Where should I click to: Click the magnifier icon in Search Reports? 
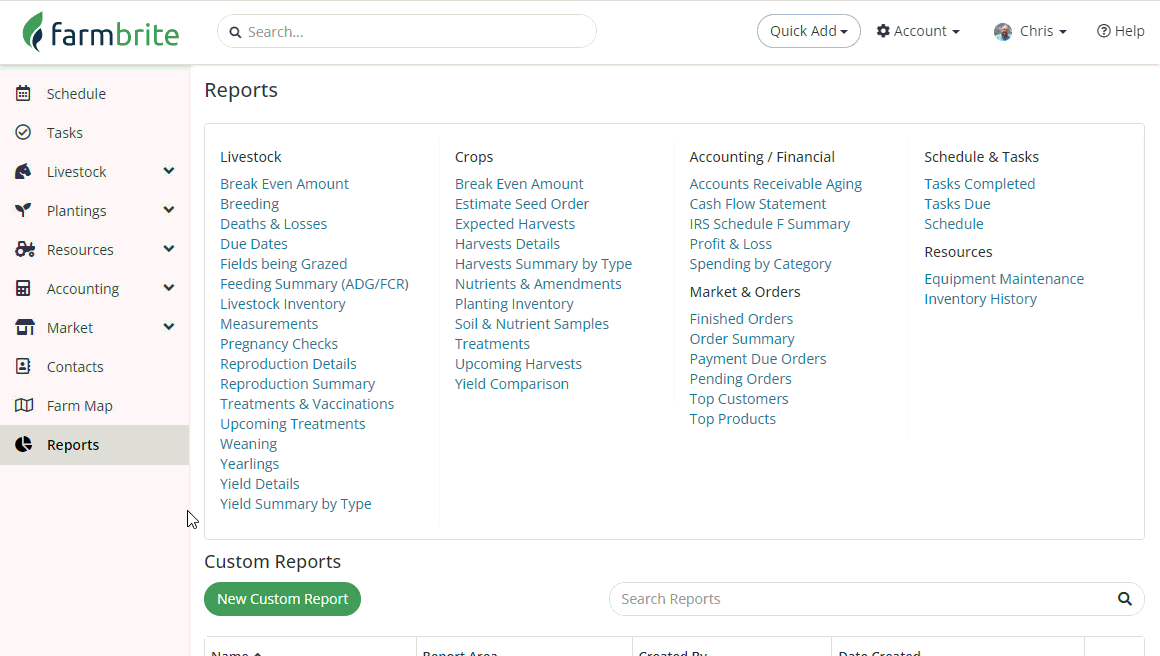1124,599
